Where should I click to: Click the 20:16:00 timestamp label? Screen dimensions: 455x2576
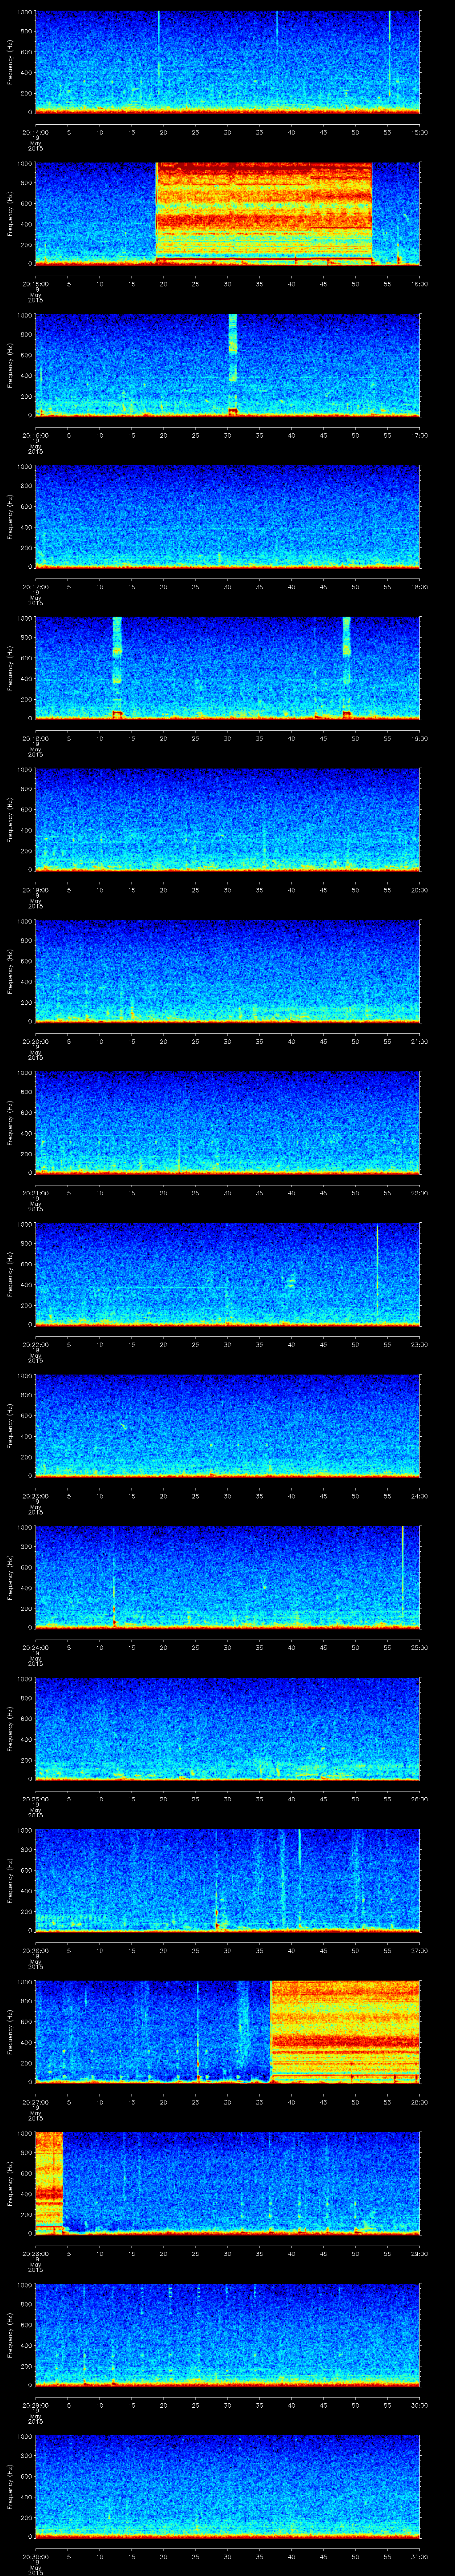35,435
